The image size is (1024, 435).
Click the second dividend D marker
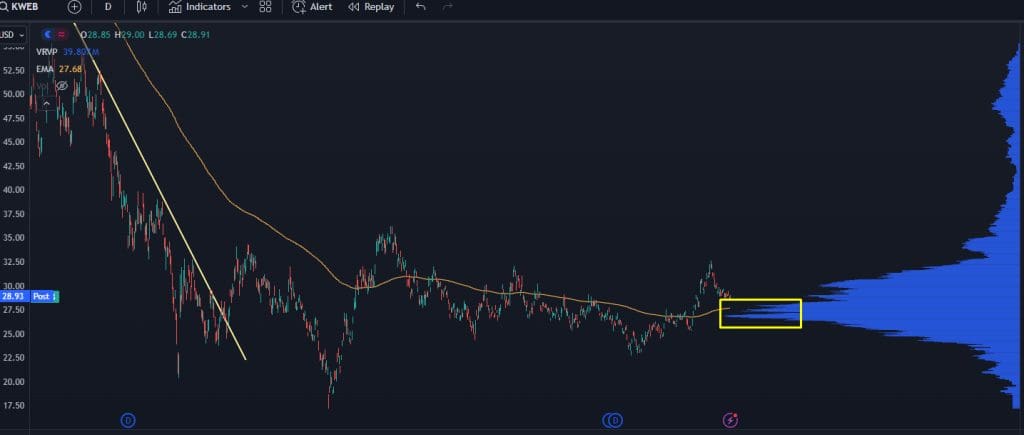click(616, 420)
